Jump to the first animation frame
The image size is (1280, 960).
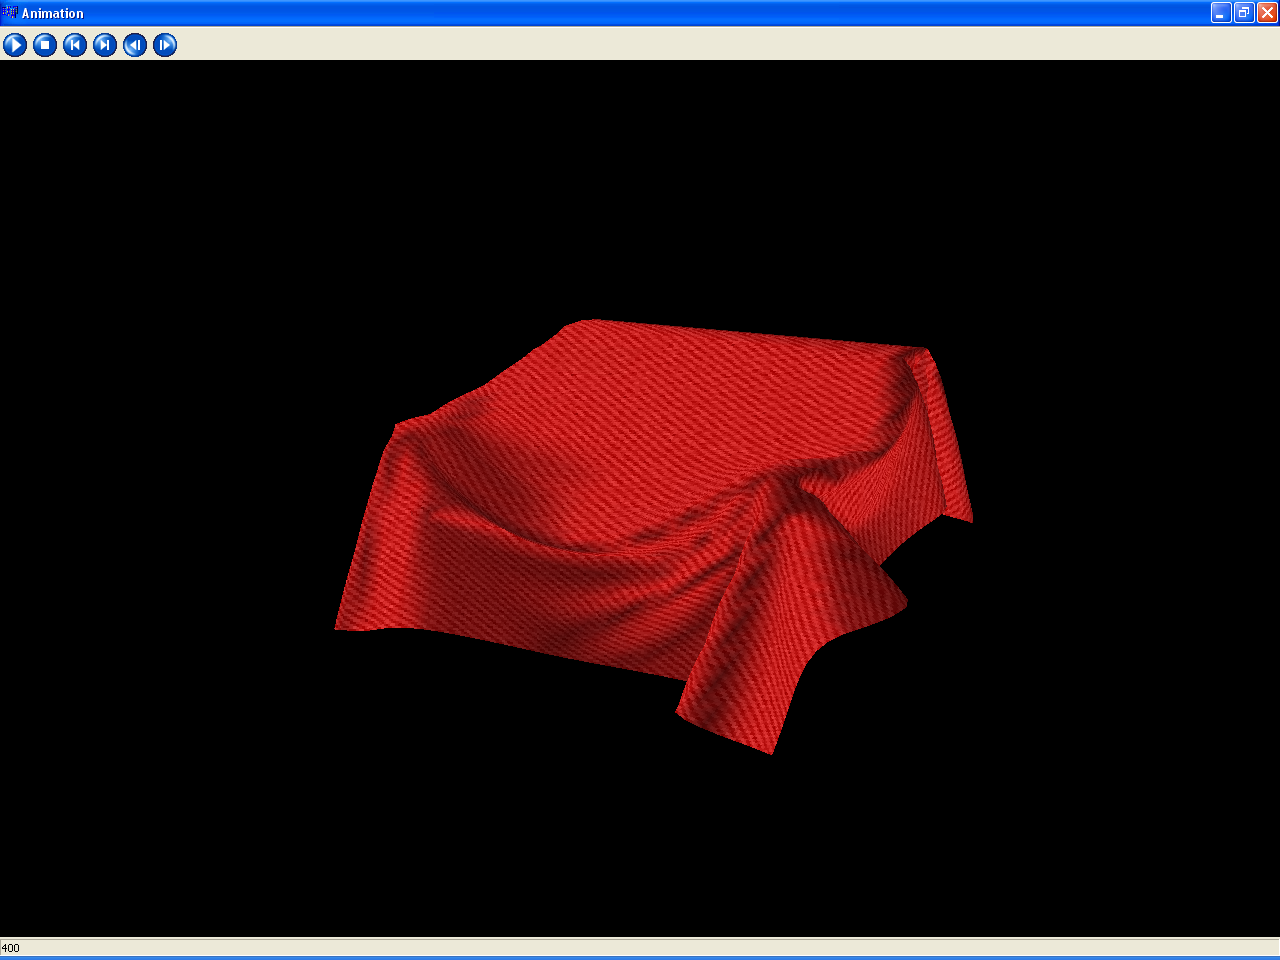(75, 45)
